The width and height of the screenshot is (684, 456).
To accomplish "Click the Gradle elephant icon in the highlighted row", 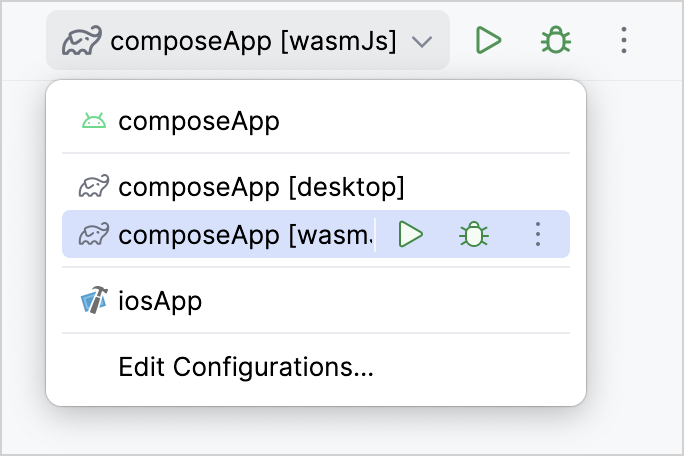I will (94, 234).
